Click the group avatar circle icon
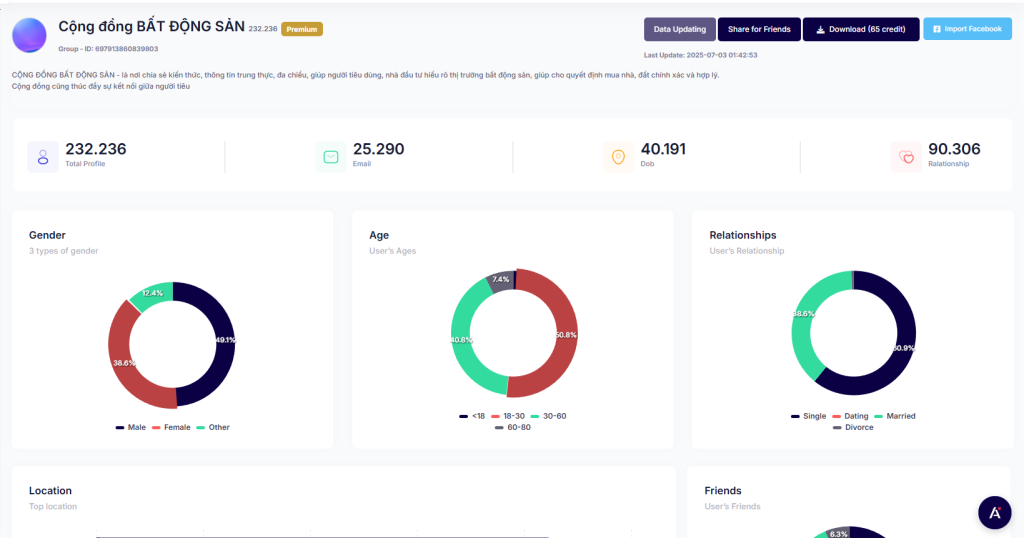 (29, 35)
